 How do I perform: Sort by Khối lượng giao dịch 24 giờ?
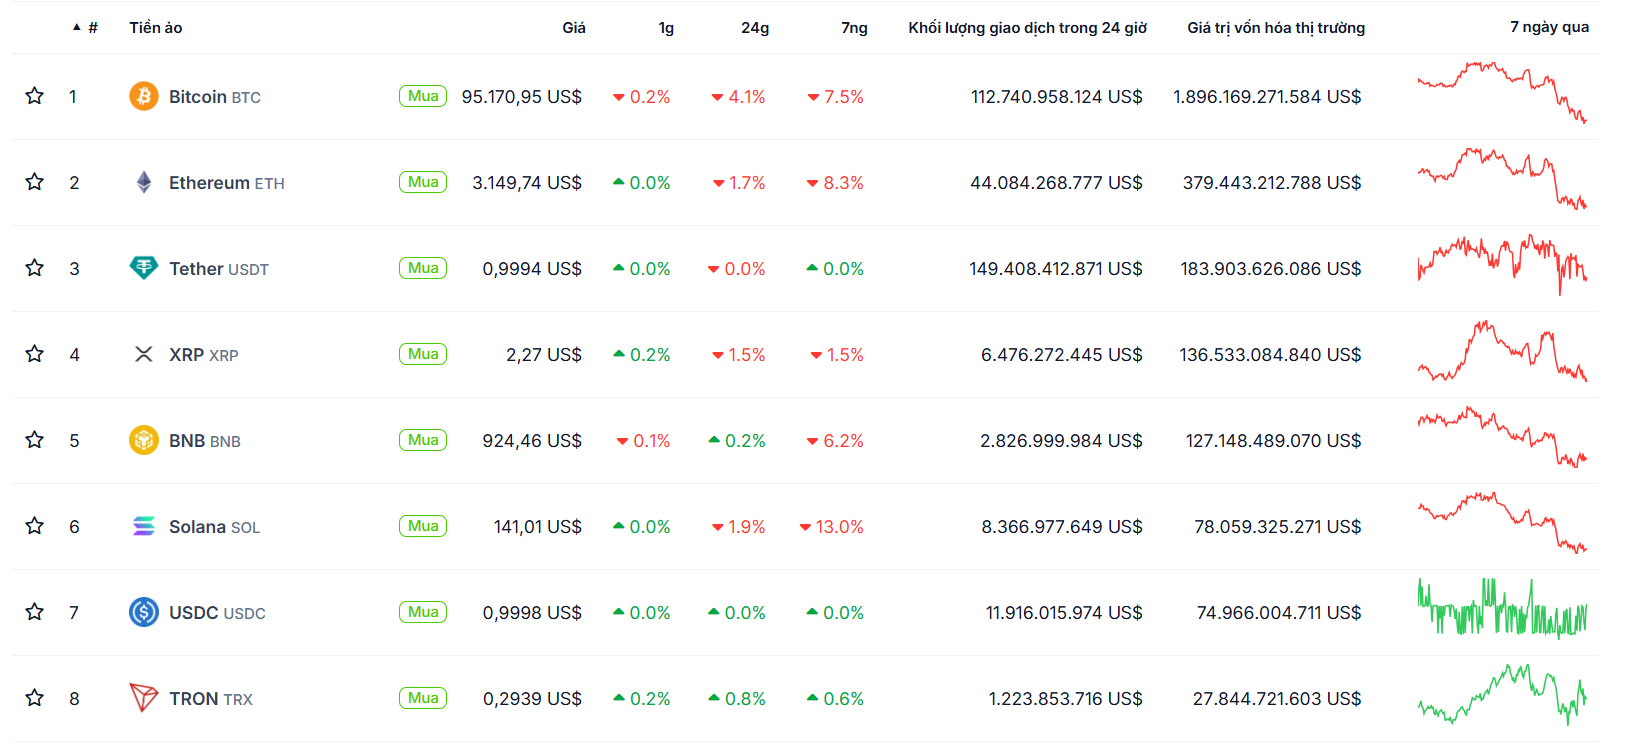1027,28
